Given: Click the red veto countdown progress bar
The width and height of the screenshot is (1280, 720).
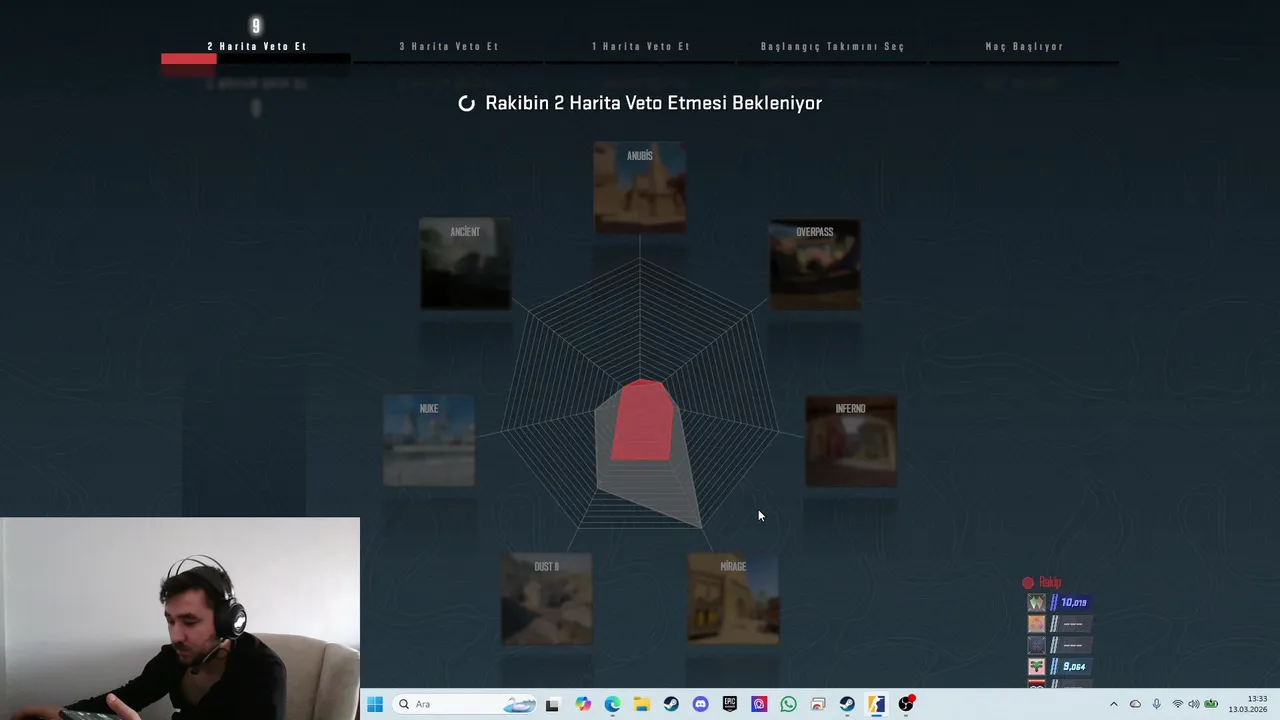Looking at the screenshot, I should coord(189,59).
